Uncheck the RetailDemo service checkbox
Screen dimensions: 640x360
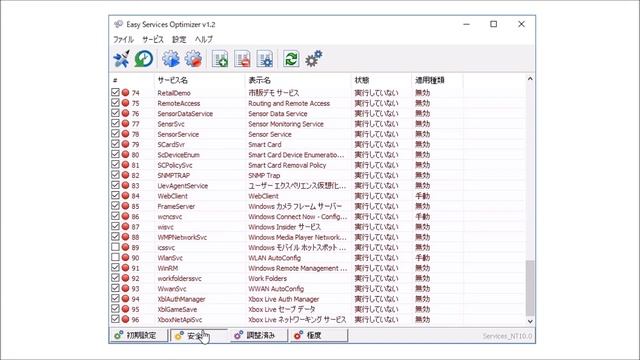click(x=115, y=93)
